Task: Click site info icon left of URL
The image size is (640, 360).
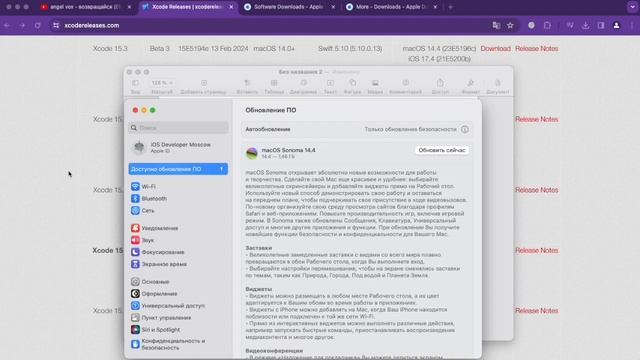Action: (x=56, y=25)
